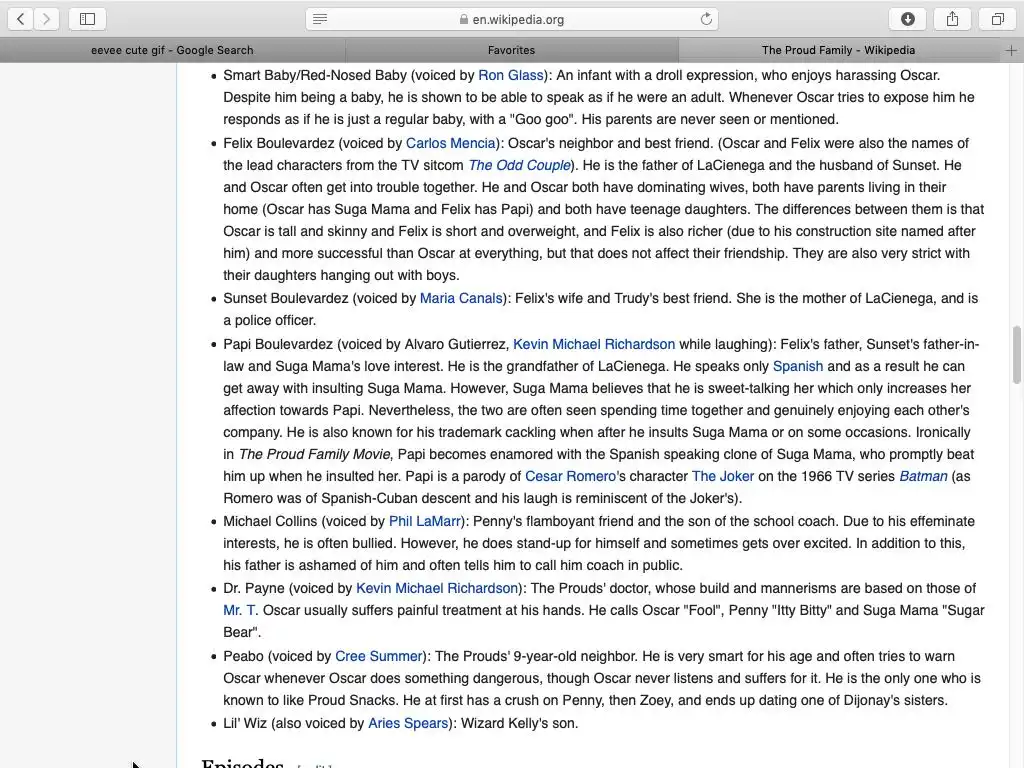
Task: Click the page vertical scrollbar thumb
Action: pos(1016,355)
